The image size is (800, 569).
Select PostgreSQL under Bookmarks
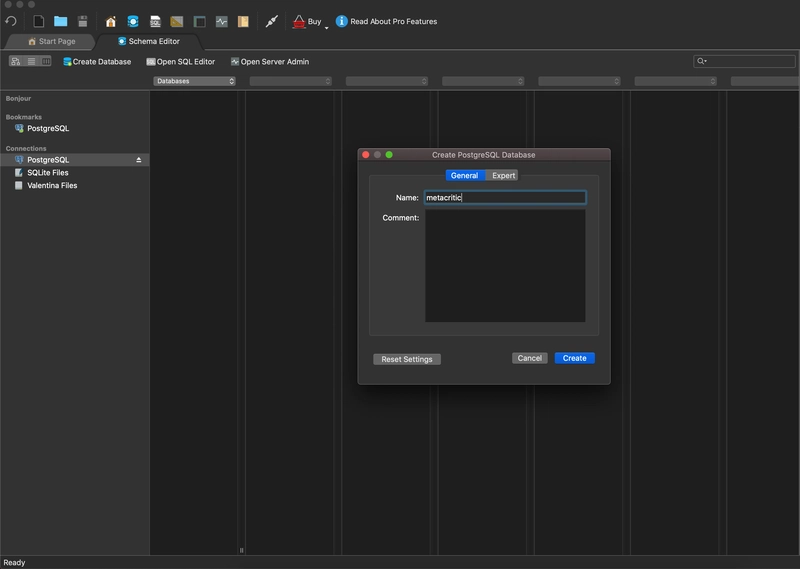(x=48, y=128)
